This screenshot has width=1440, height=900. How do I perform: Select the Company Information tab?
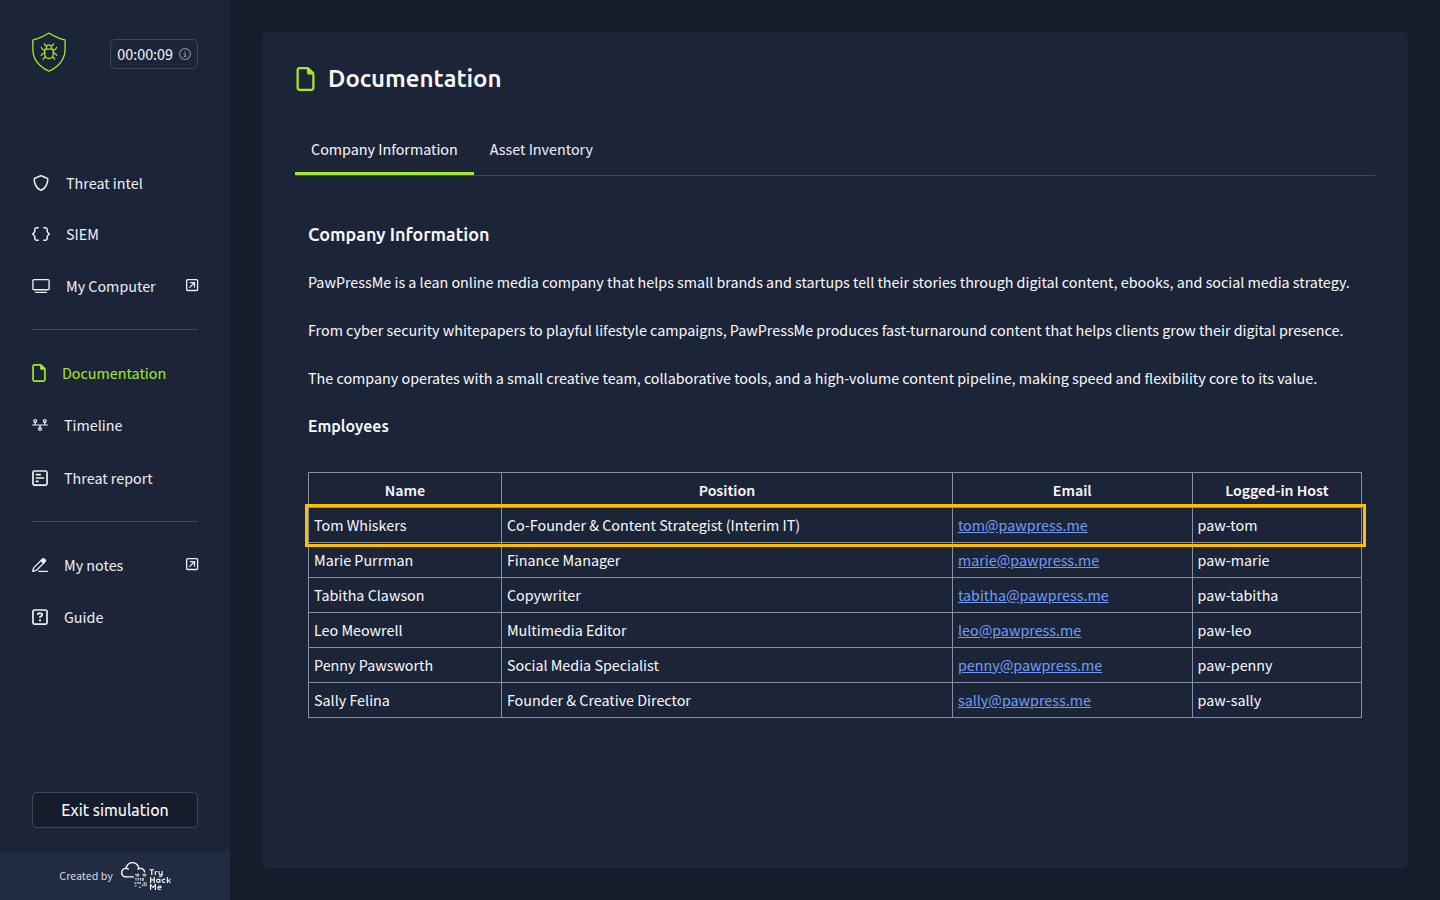point(384,150)
